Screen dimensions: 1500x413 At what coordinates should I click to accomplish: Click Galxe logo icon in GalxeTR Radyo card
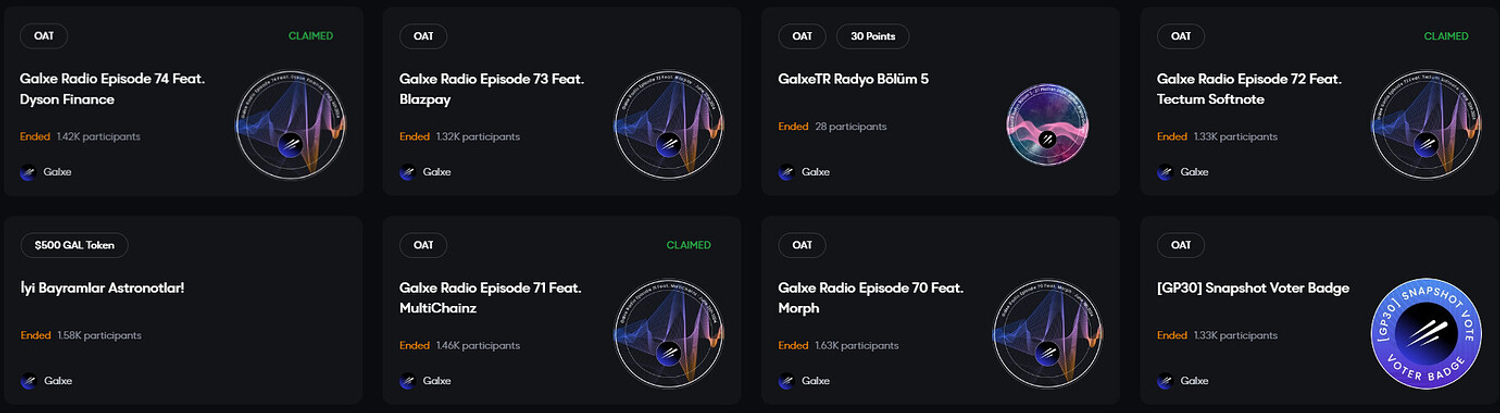point(786,172)
